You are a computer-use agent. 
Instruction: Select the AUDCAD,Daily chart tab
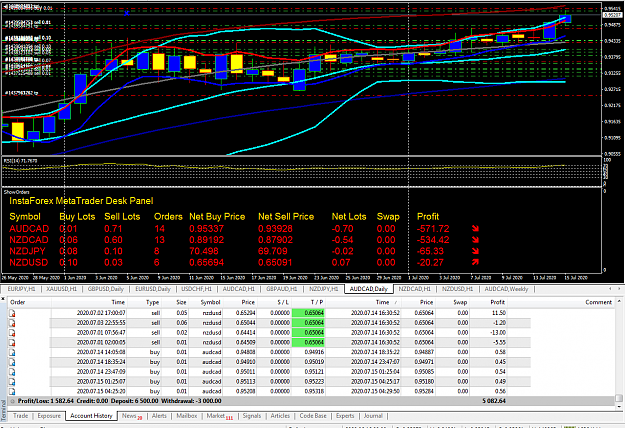[x=369, y=289]
